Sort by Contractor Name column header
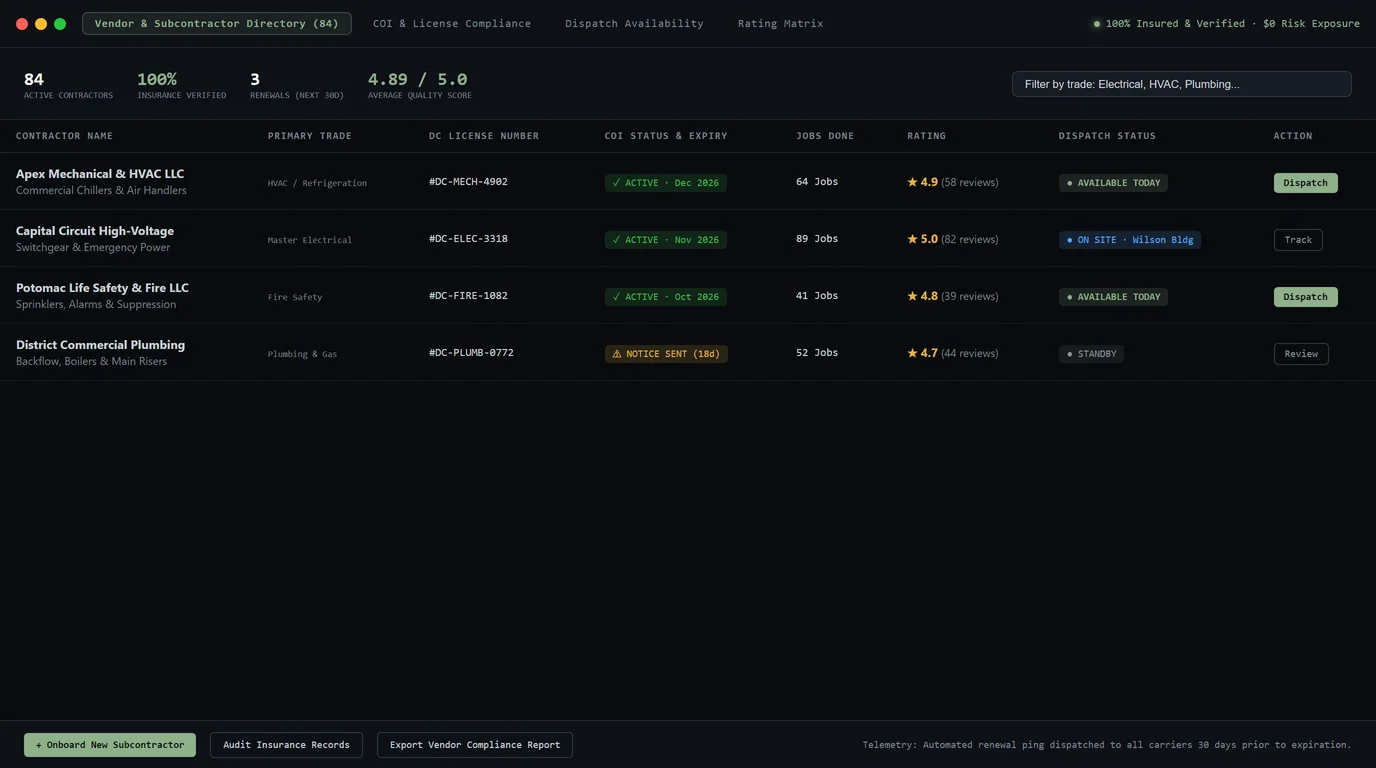The width and height of the screenshot is (1376, 768). click(64, 136)
